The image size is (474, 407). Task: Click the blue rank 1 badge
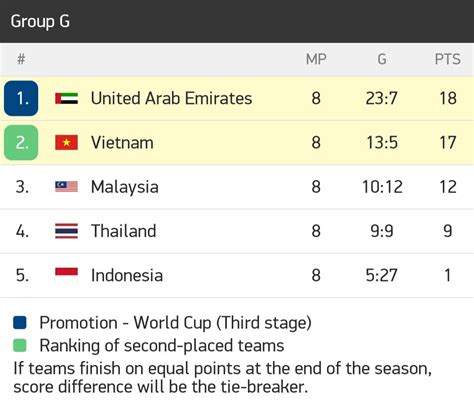(x=21, y=98)
